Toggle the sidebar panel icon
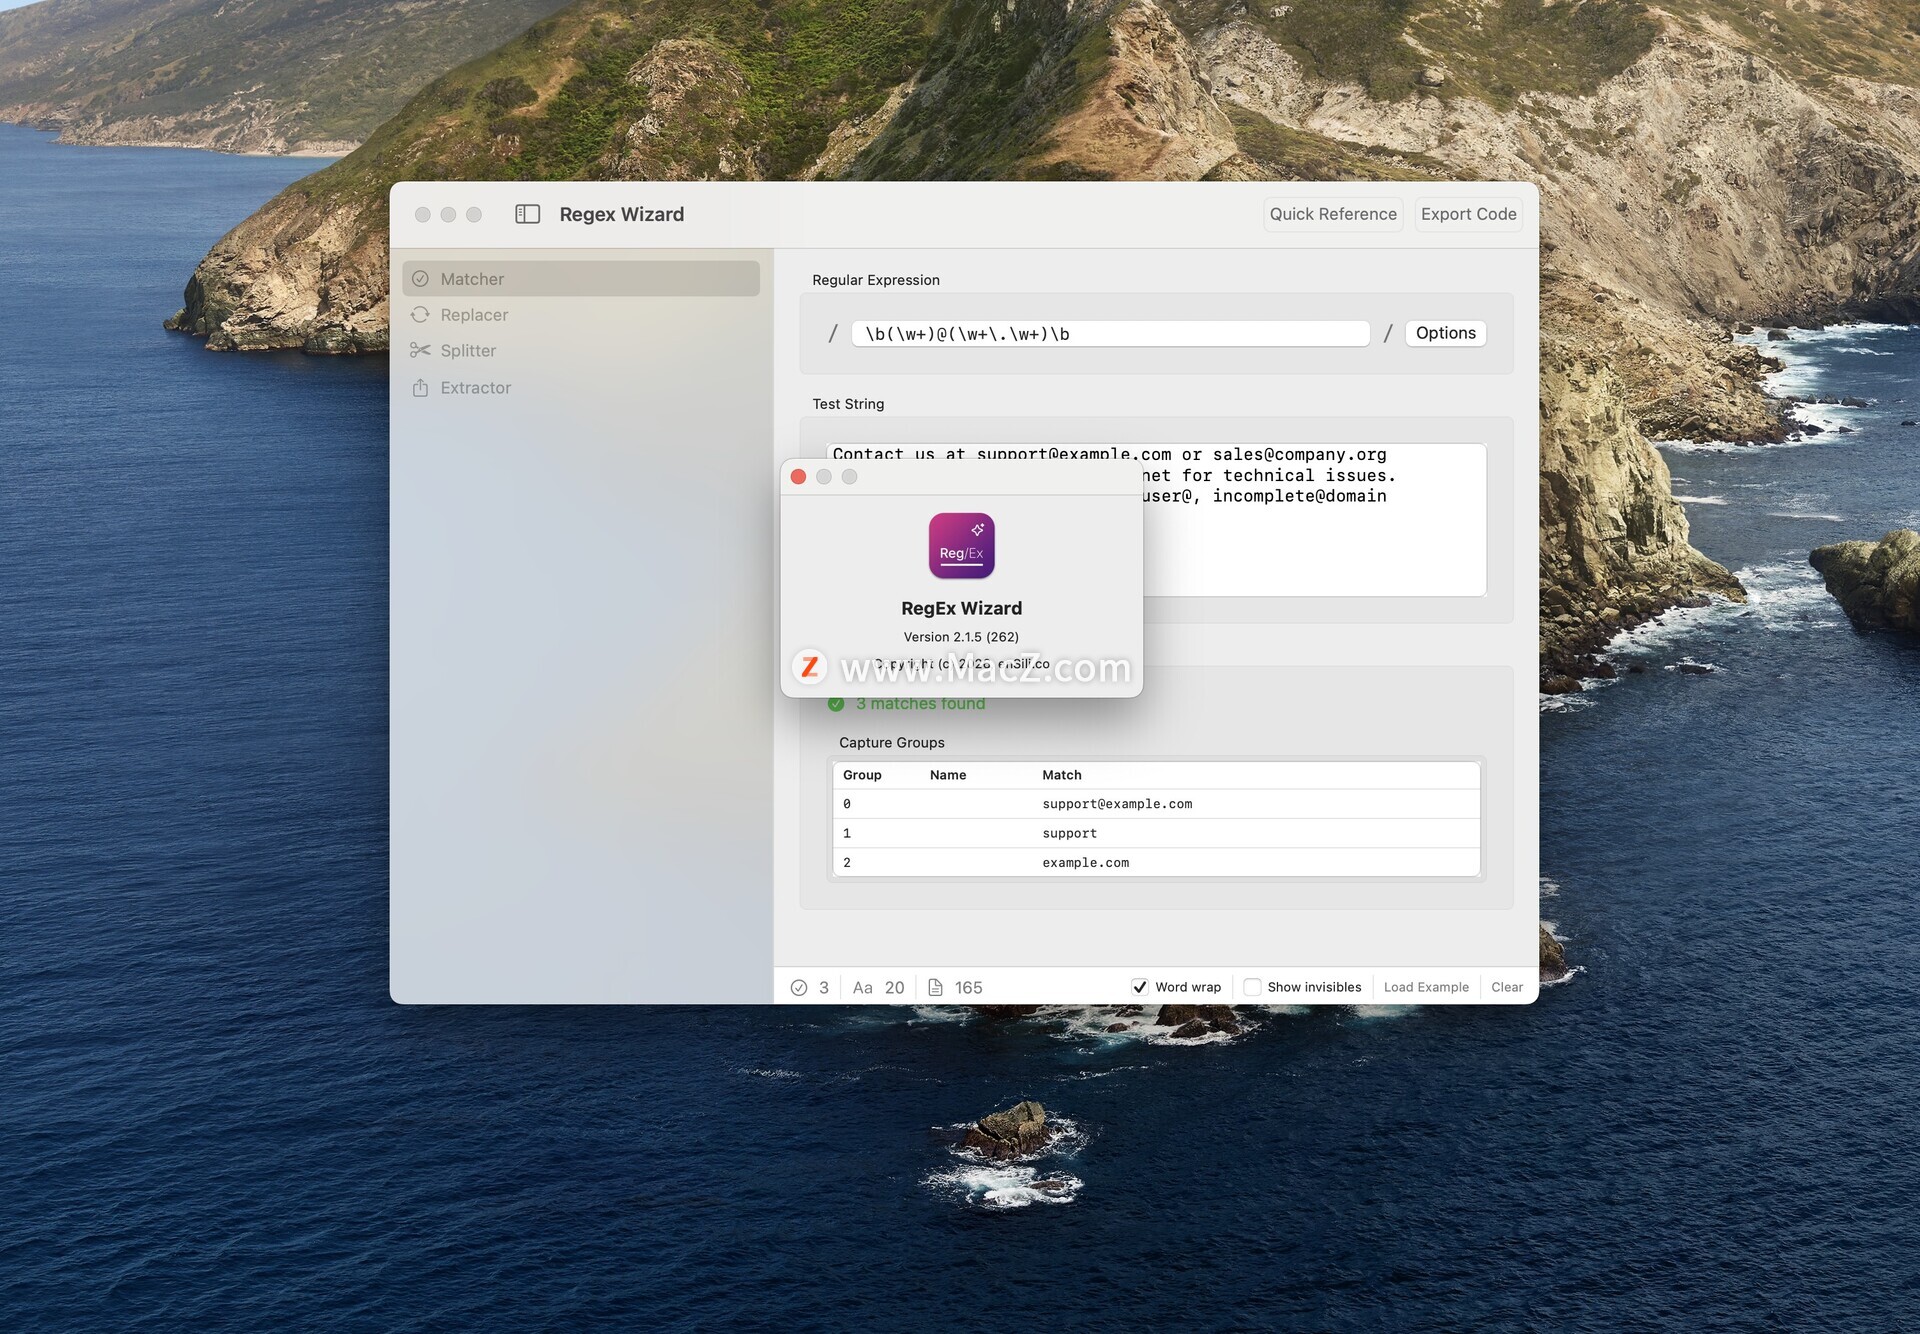Image resolution: width=1920 pixels, height=1334 pixels. [527, 214]
